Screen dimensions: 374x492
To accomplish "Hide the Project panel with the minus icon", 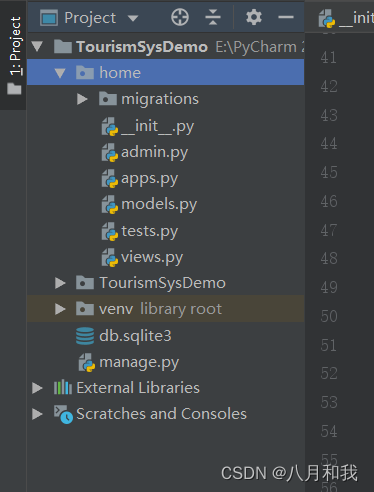I will pos(286,17).
